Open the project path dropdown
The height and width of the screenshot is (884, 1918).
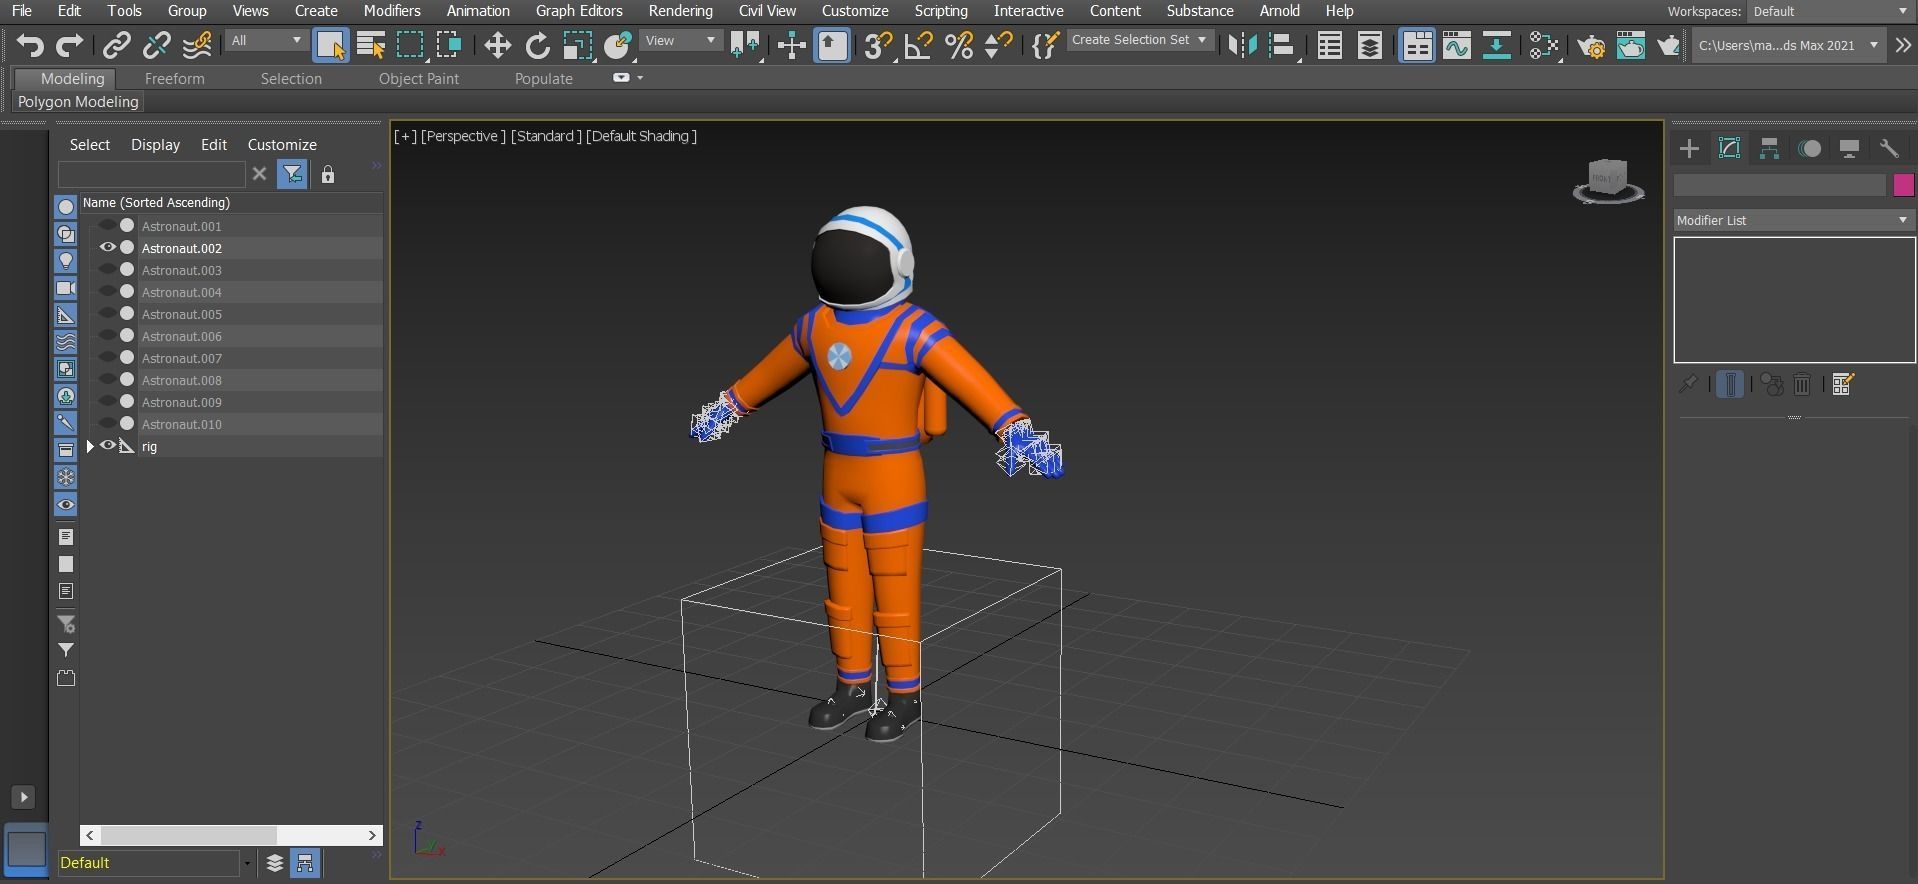(1789, 45)
